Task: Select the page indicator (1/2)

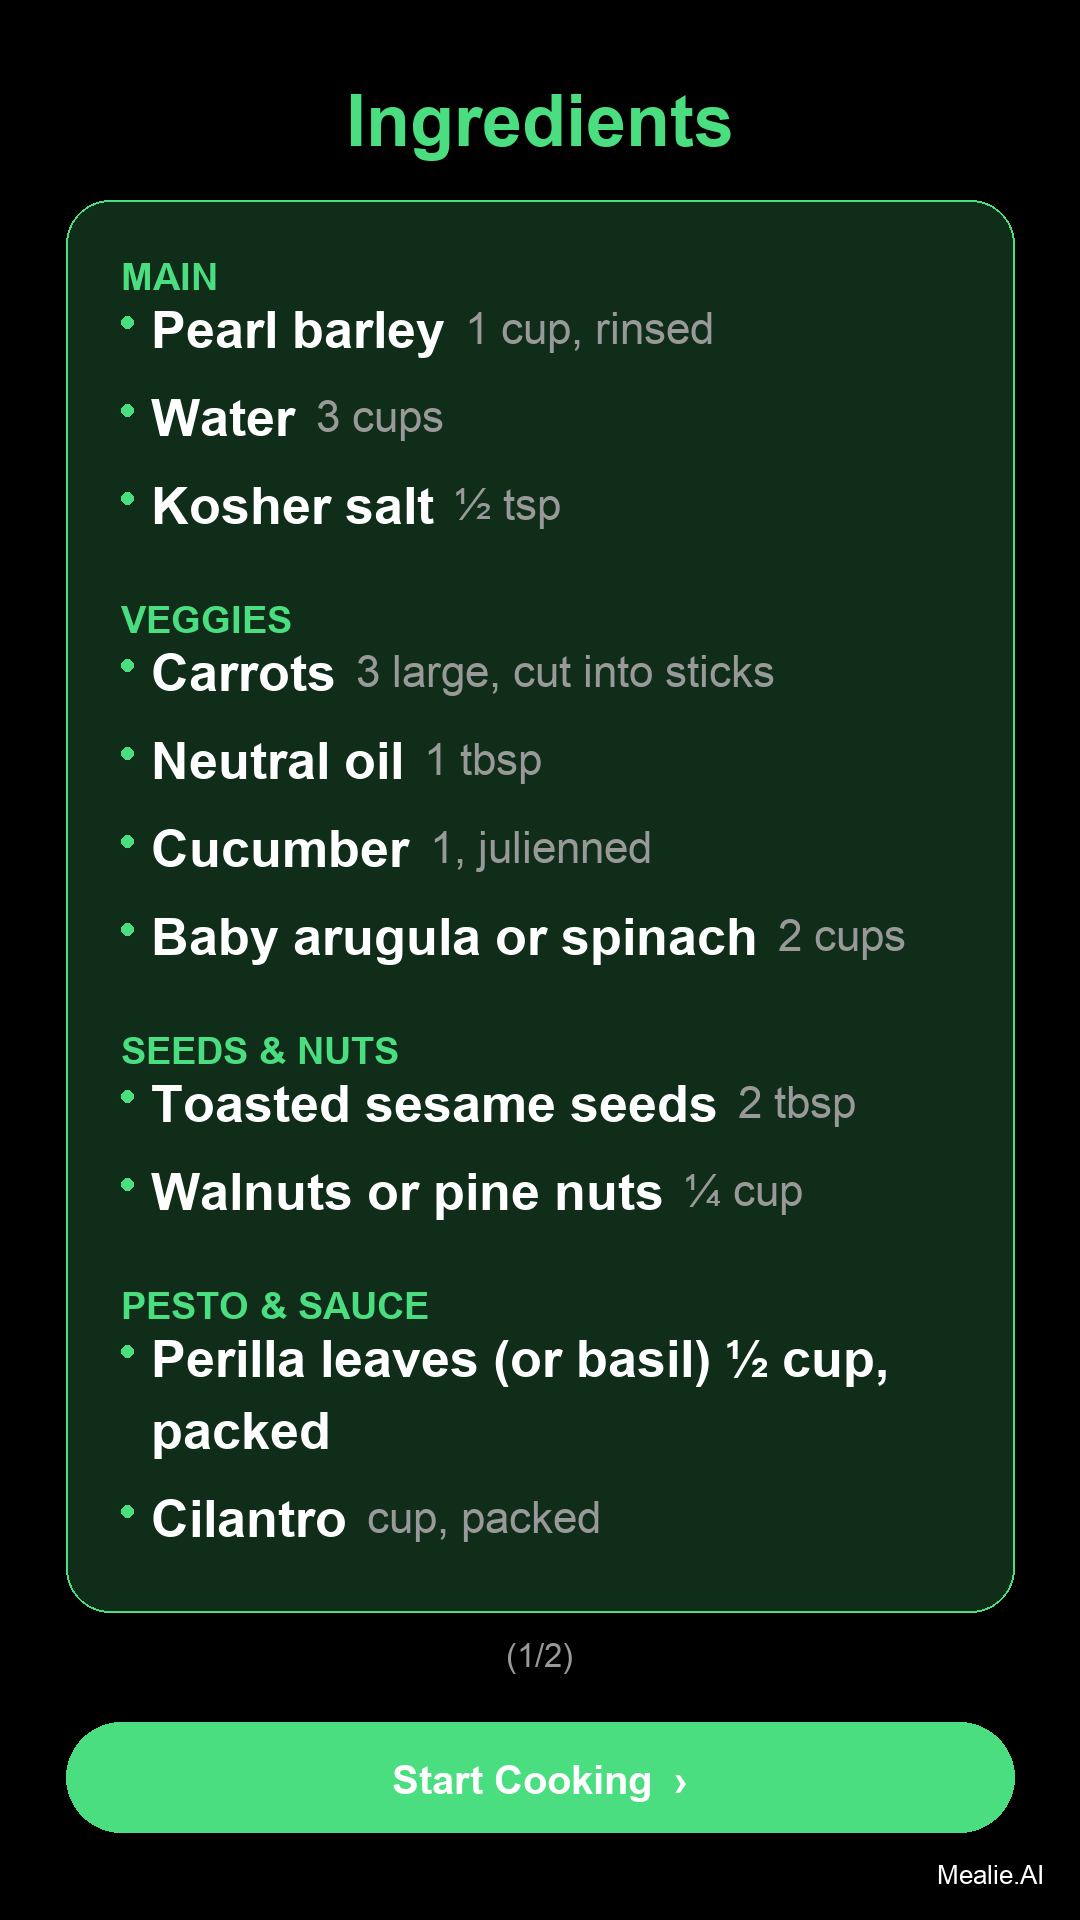Action: pos(540,1656)
